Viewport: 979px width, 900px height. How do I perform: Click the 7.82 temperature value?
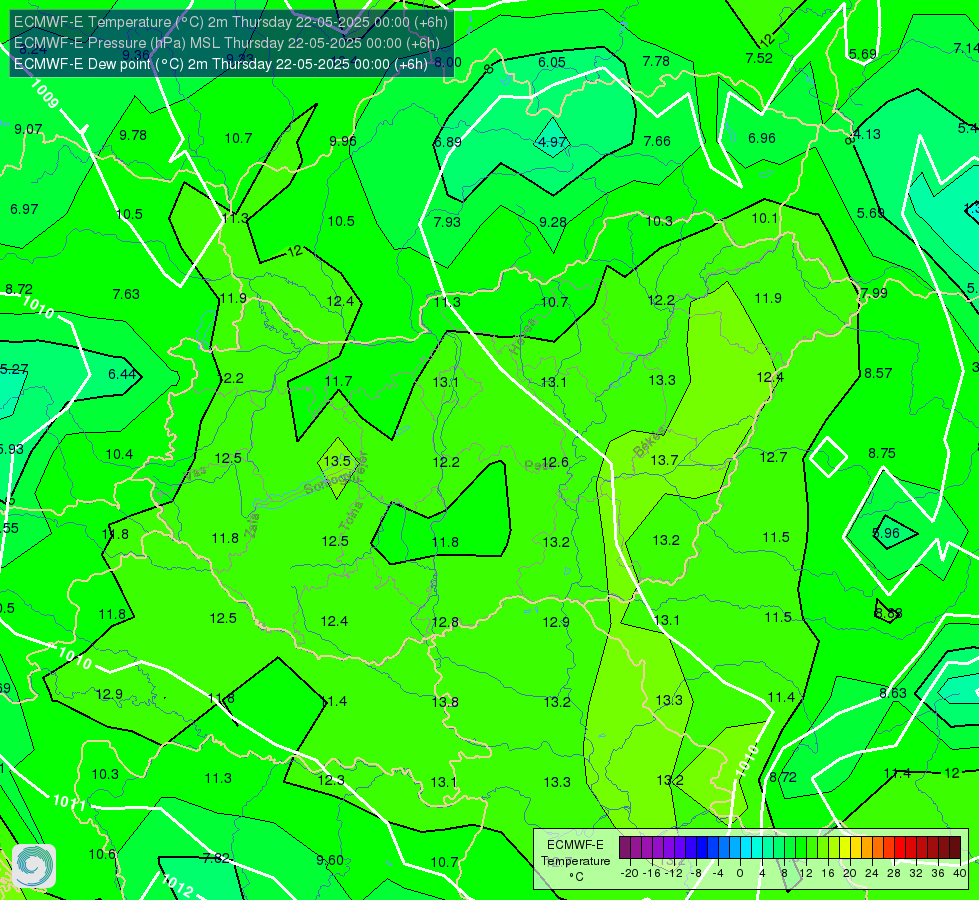[216, 858]
